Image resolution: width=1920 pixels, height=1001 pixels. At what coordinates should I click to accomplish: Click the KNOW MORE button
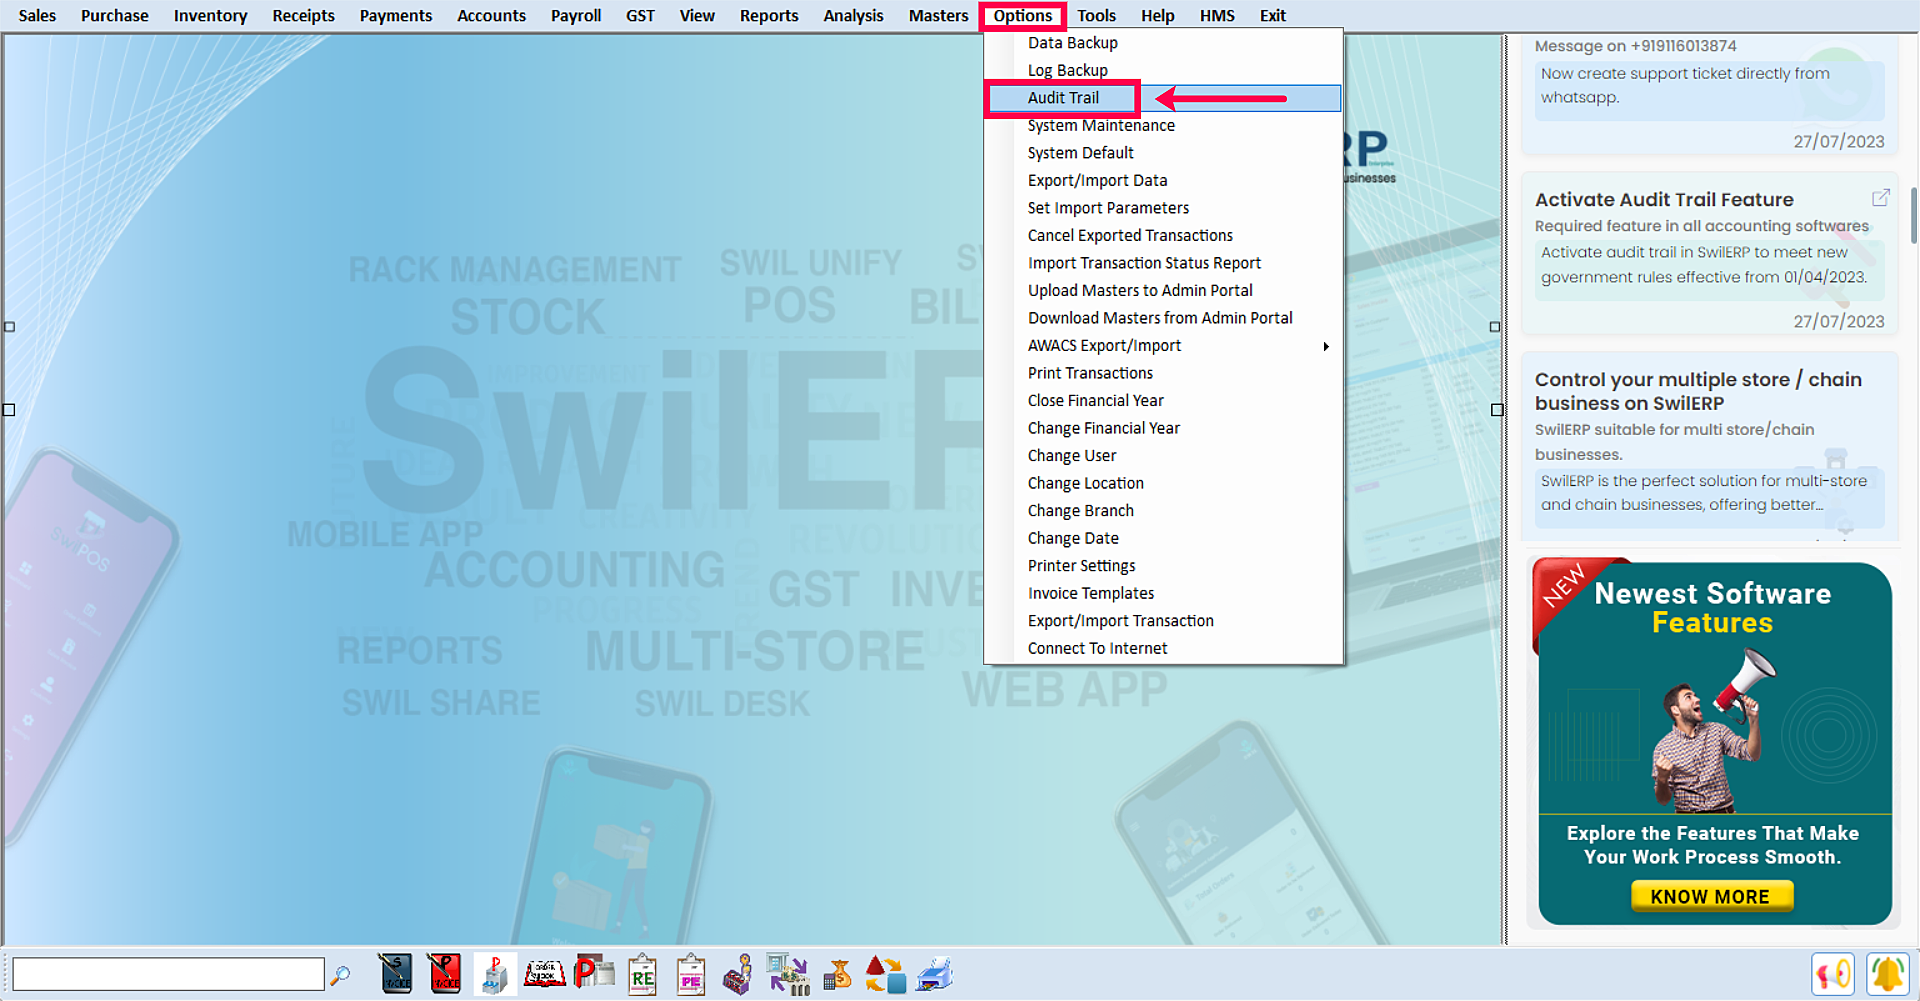point(1711,896)
